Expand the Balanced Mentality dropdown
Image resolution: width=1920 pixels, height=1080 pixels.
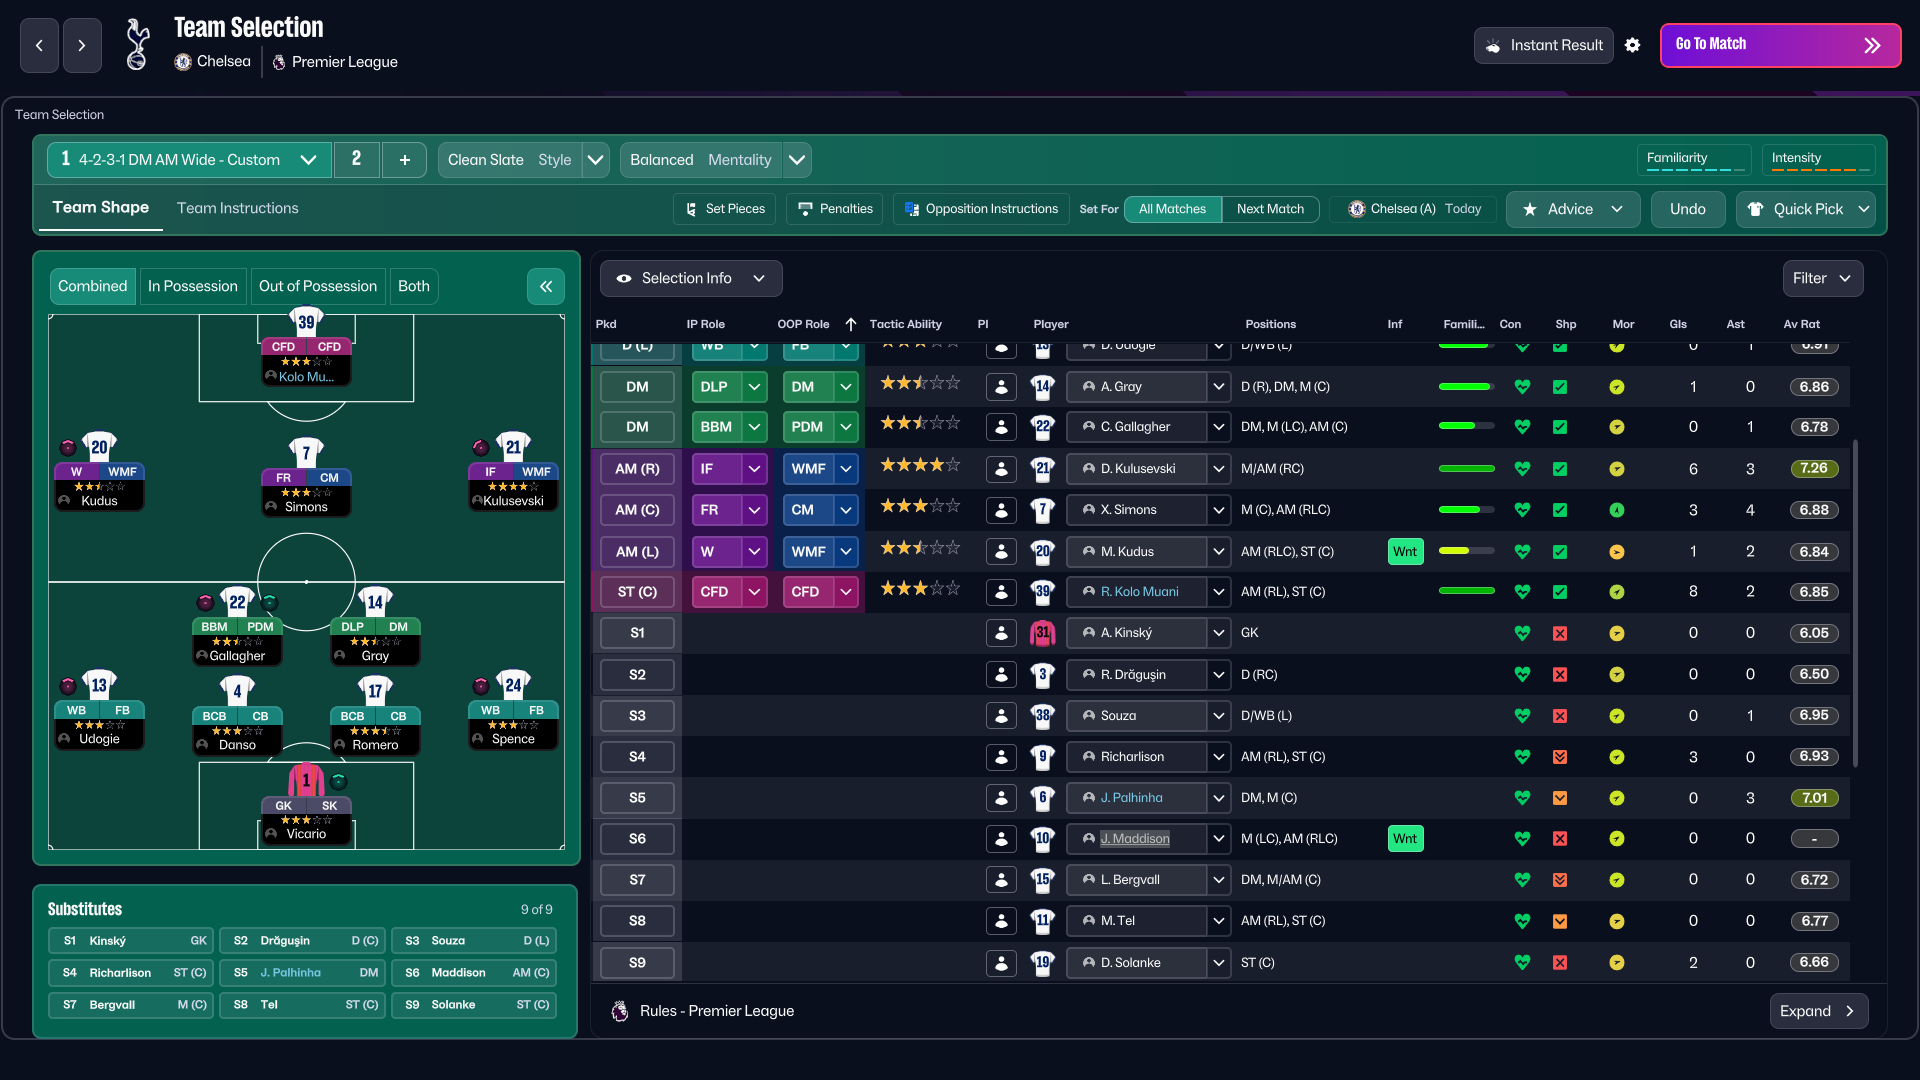click(x=797, y=160)
